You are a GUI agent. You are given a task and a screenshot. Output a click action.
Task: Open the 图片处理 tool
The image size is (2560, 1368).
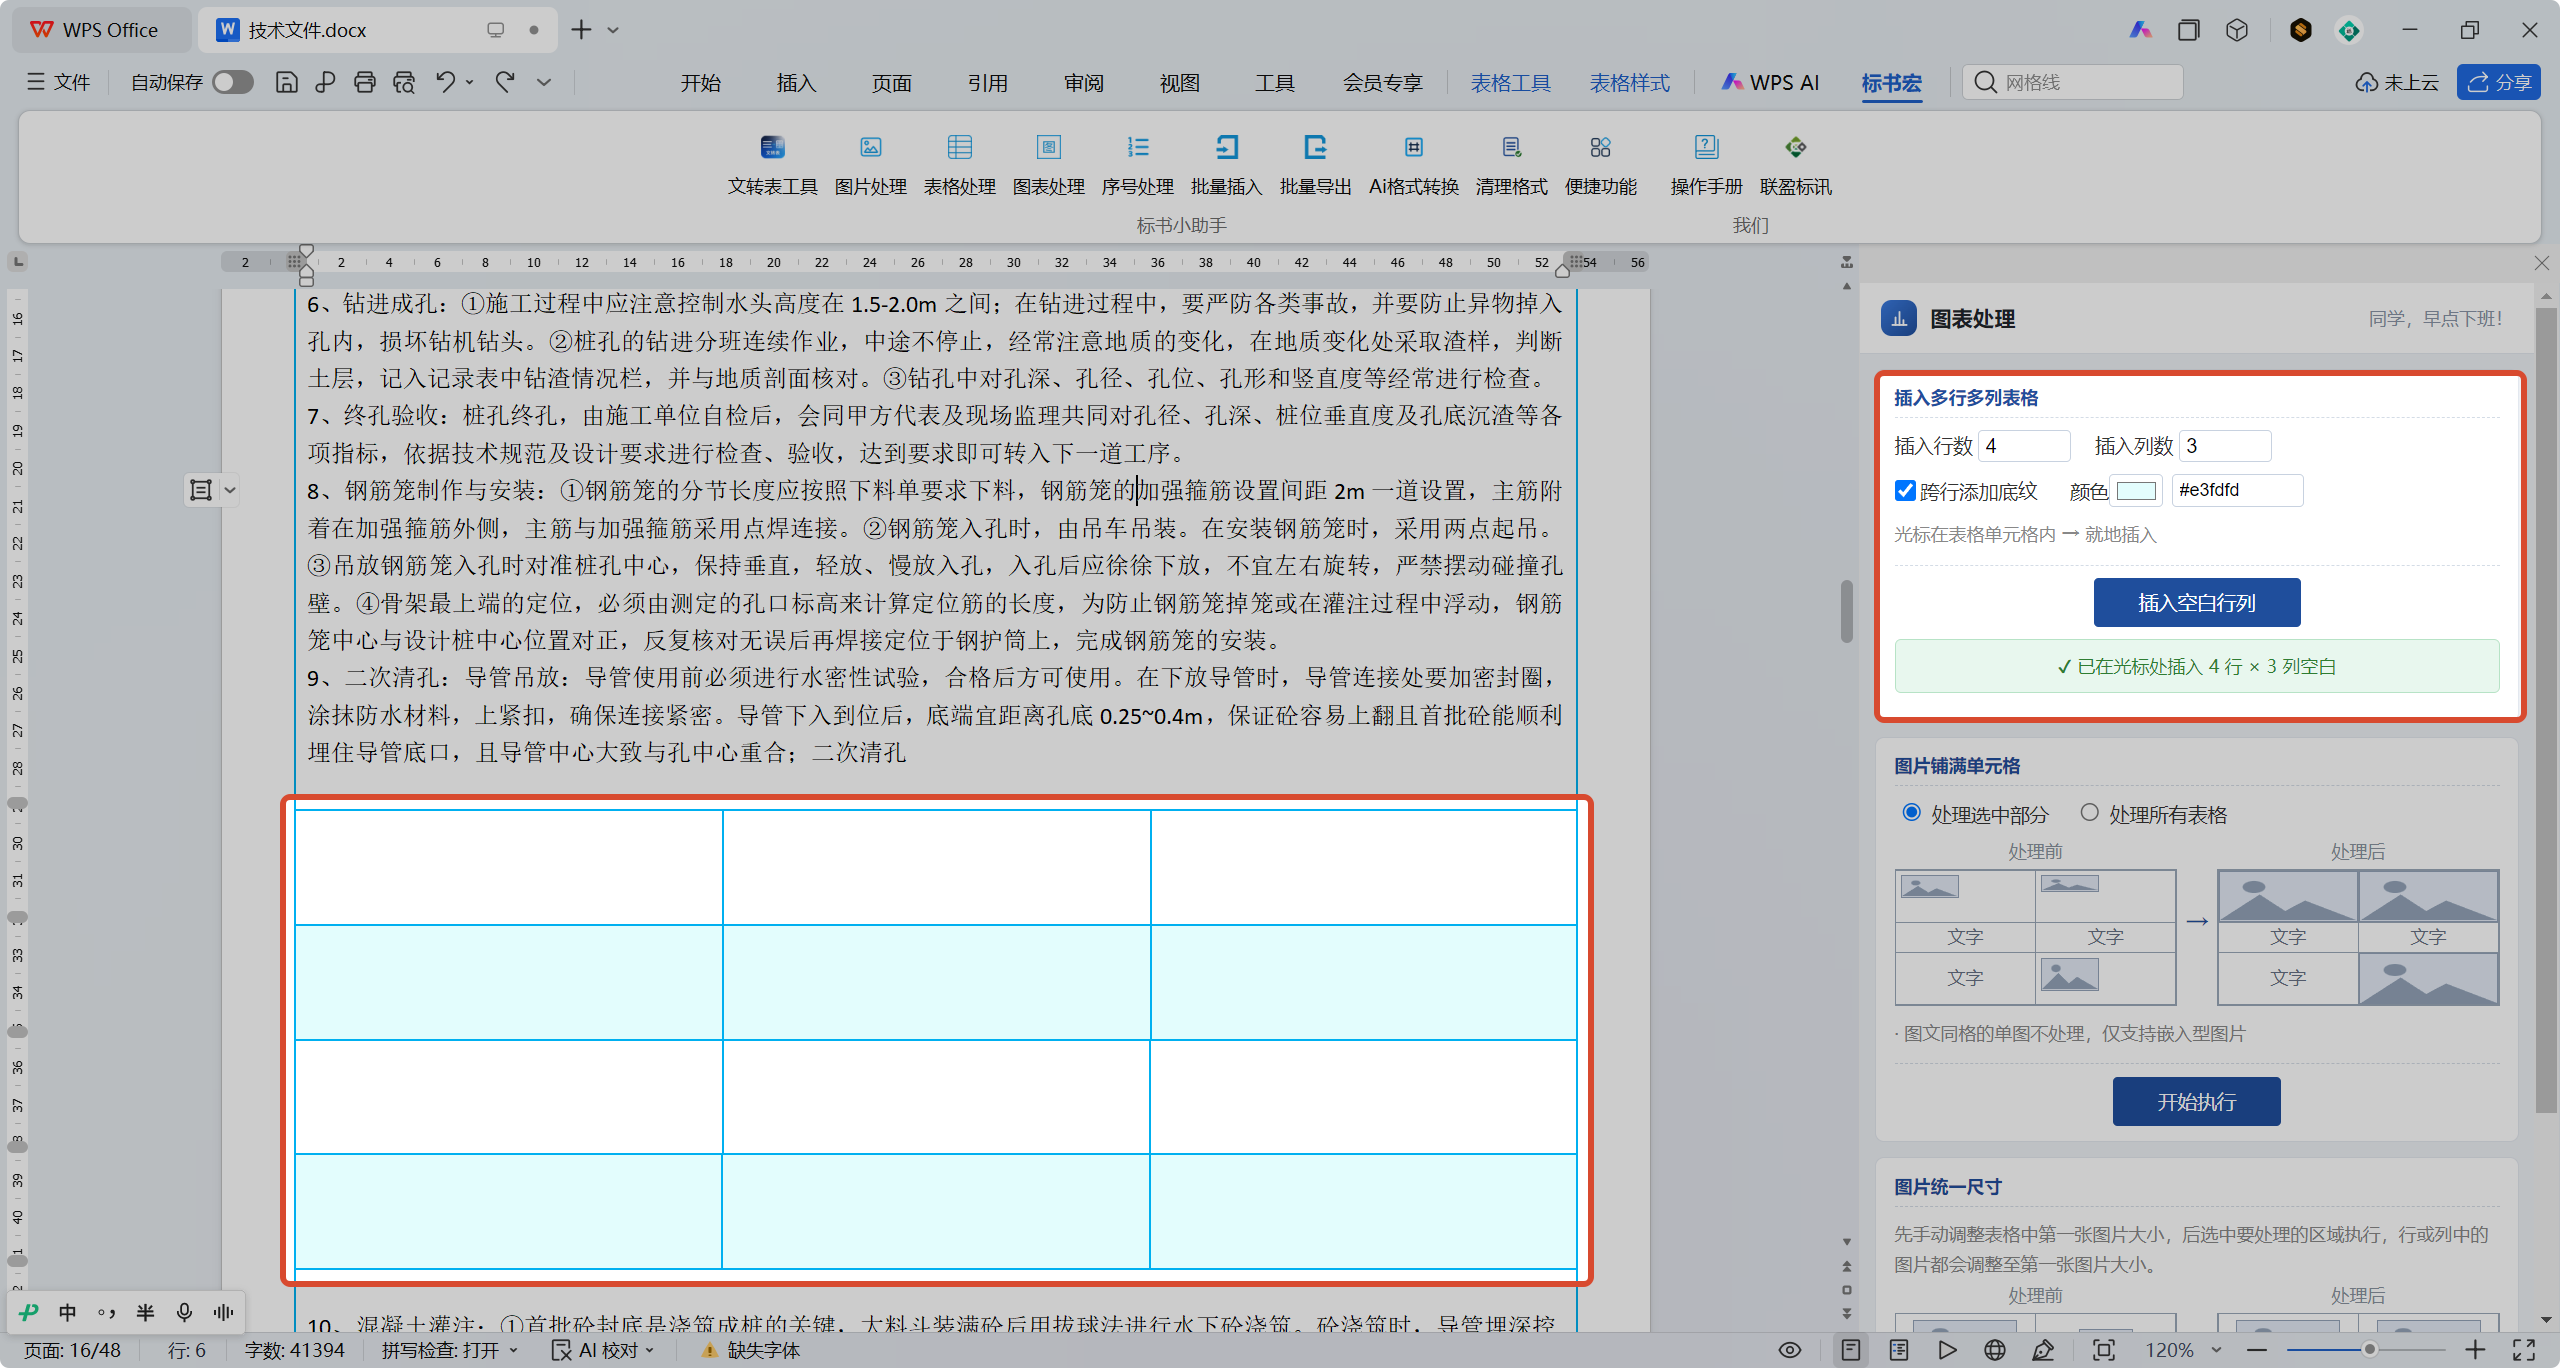pyautogui.click(x=870, y=165)
